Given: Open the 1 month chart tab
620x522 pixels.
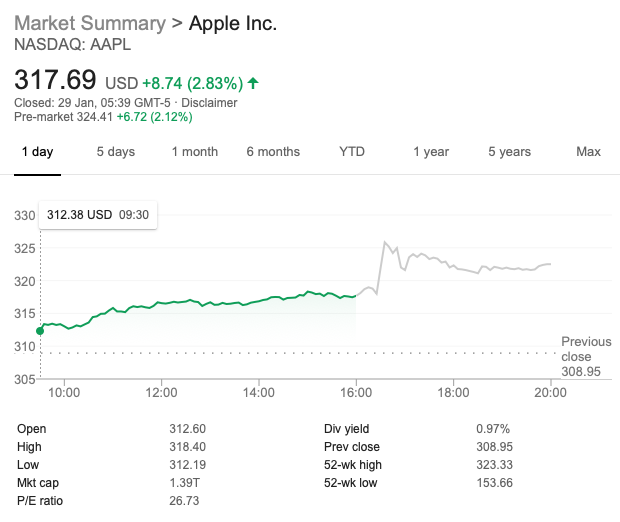Looking at the screenshot, I should (194, 152).
